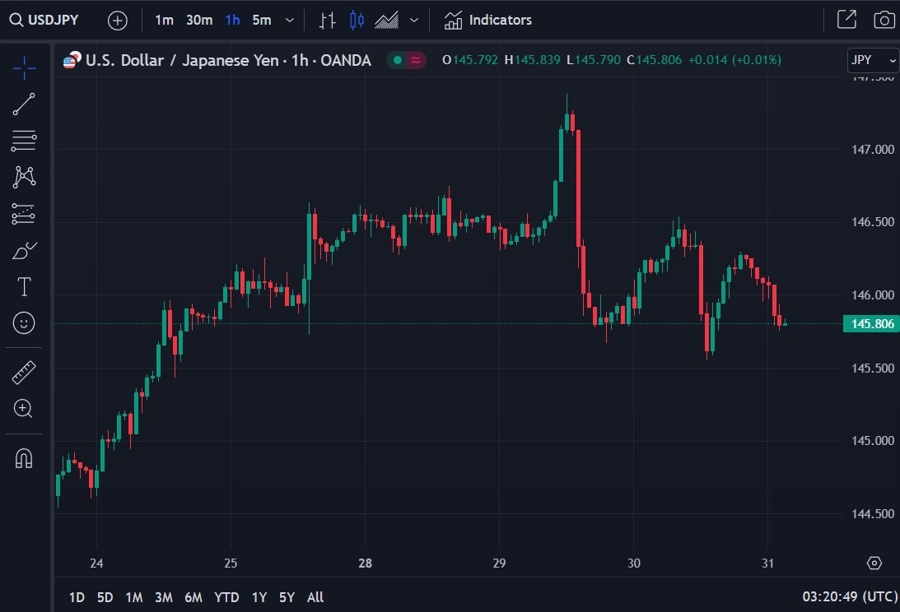Click the high value H145.839
Screen dimensions: 900x612
532,60
